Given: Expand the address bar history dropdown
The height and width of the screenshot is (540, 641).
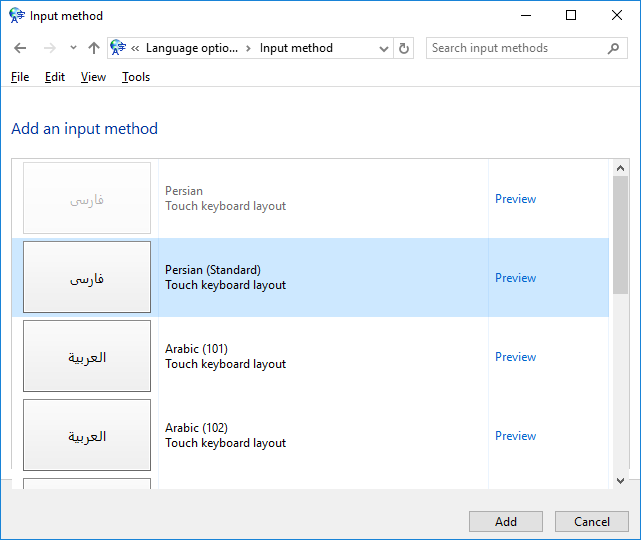Looking at the screenshot, I should (x=385, y=48).
